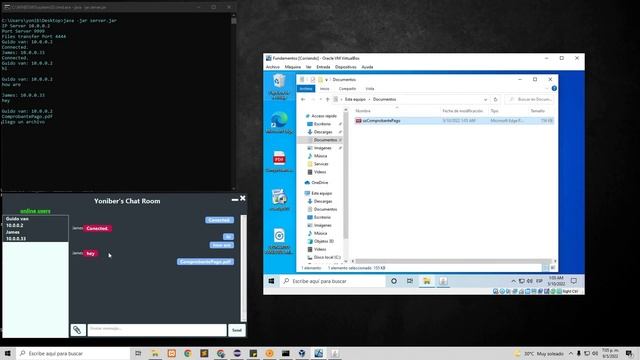Select Guido van in online users list

pyautogui.click(x=17, y=219)
